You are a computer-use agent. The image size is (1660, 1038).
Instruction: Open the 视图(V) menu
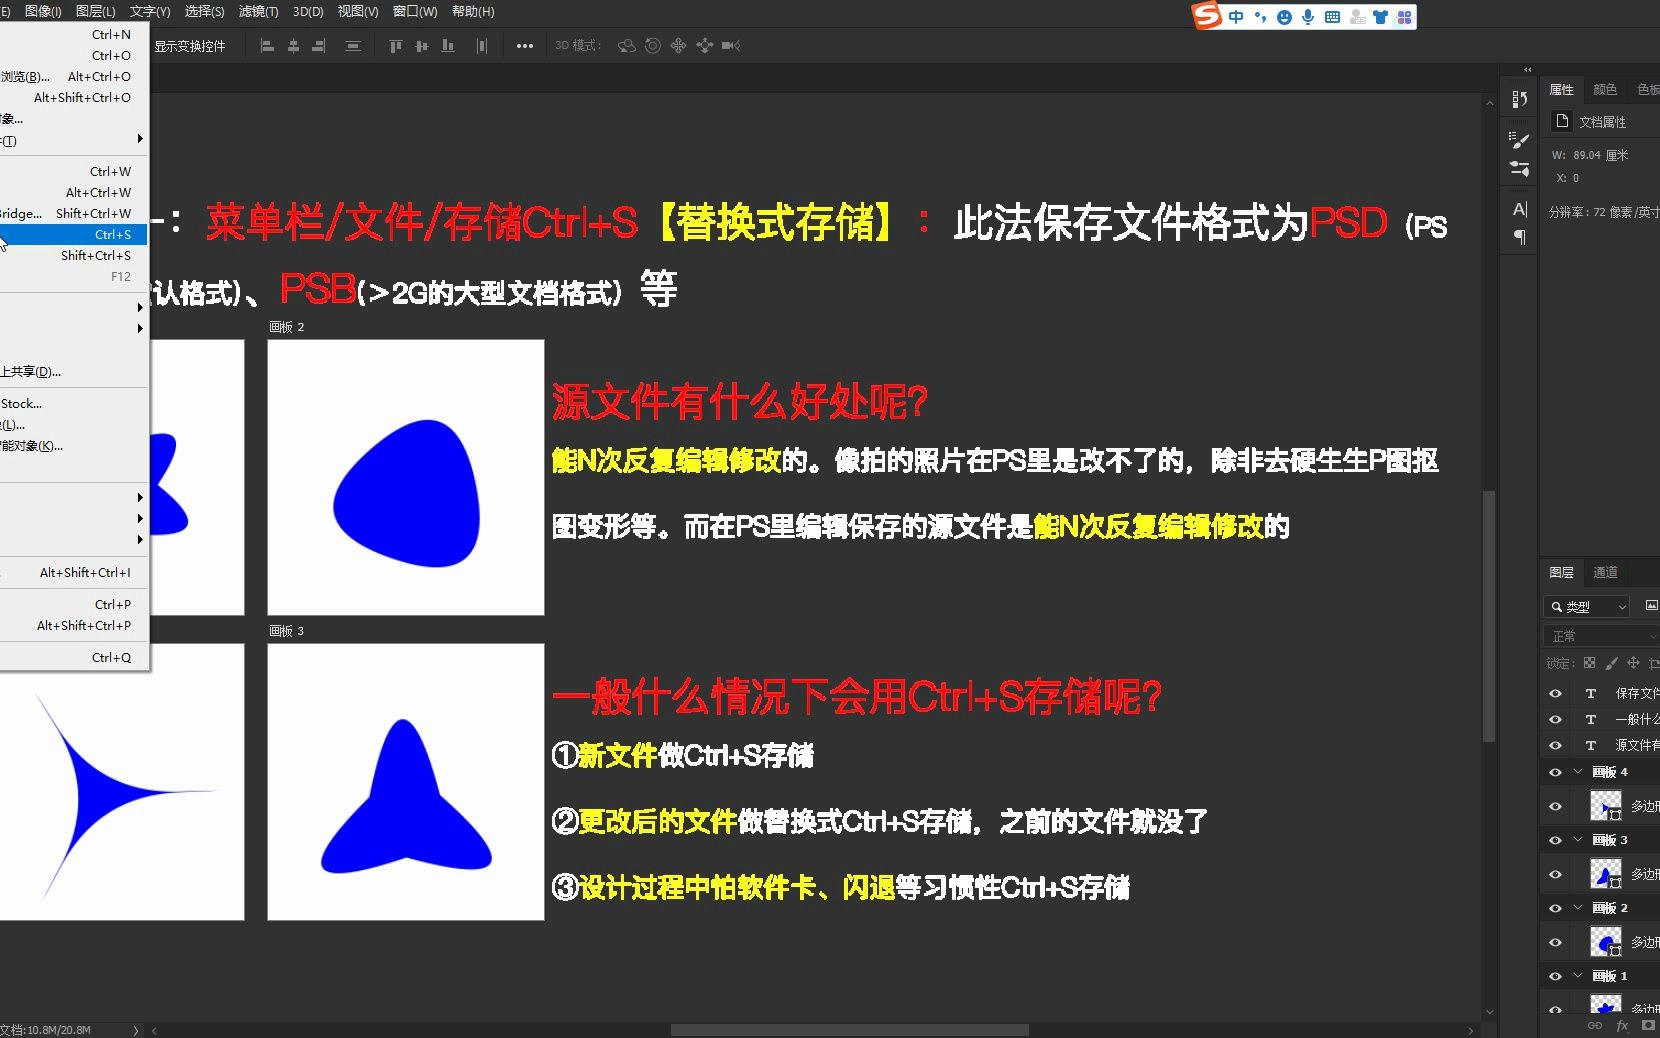point(358,11)
